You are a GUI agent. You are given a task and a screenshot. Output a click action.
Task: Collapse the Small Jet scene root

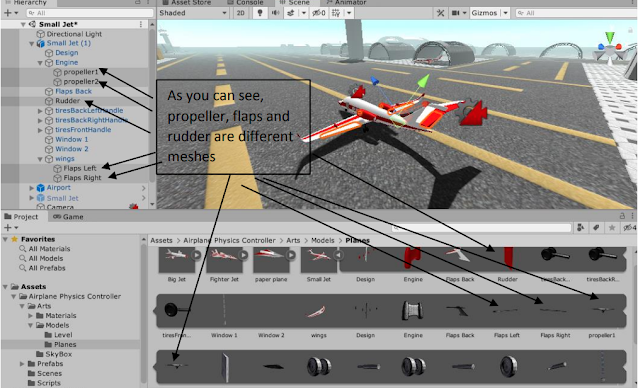(x=23, y=24)
